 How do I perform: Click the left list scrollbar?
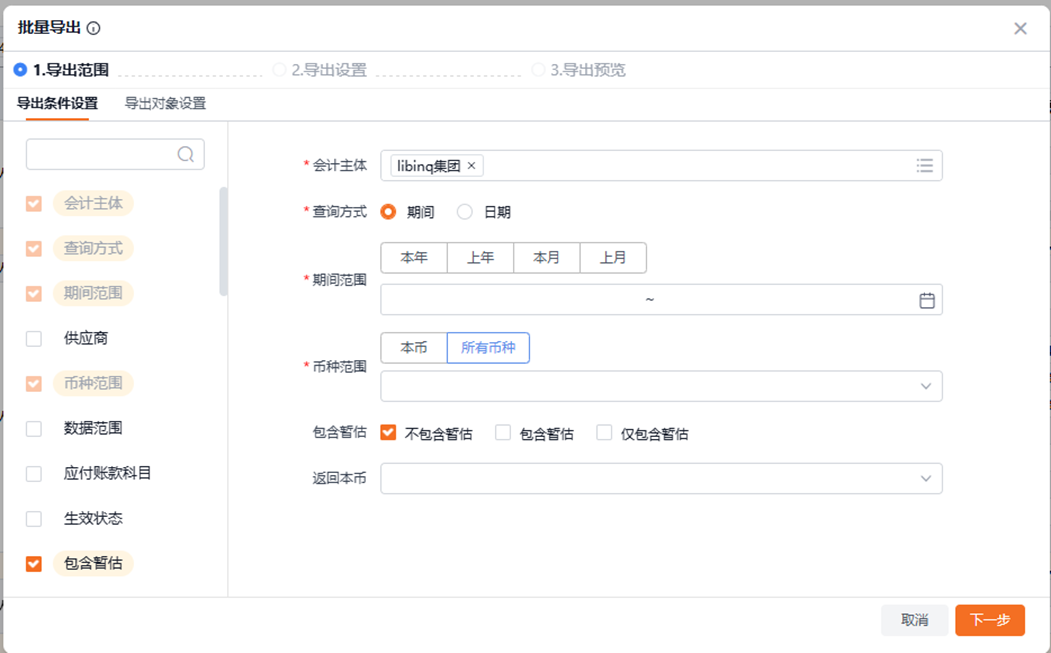click(223, 241)
